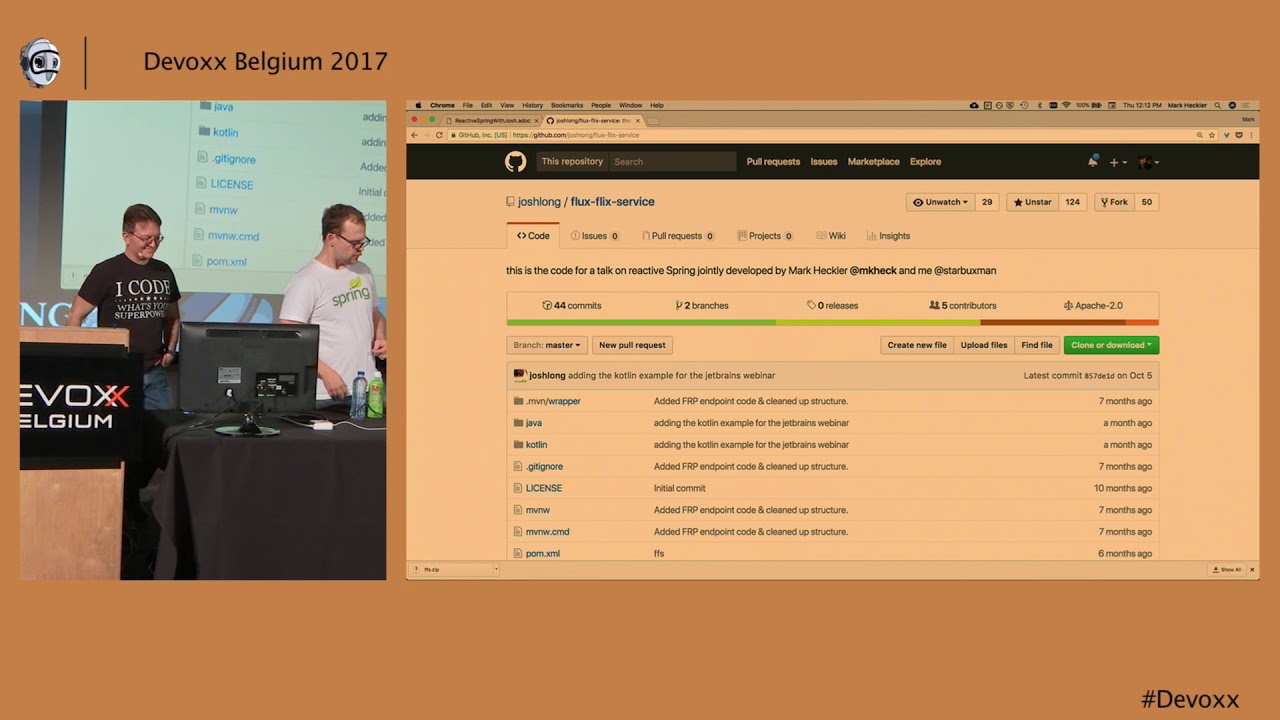The height and width of the screenshot is (720, 1280).
Task: Open the 2 branches link
Action: 702,306
